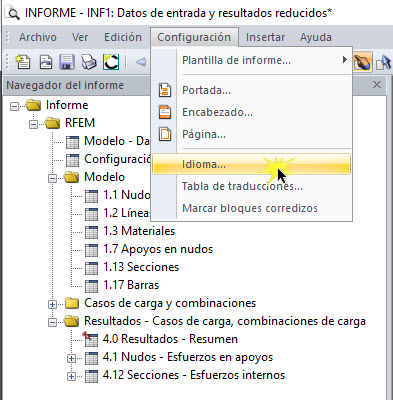Choose Portada... from the menu

click(252, 90)
